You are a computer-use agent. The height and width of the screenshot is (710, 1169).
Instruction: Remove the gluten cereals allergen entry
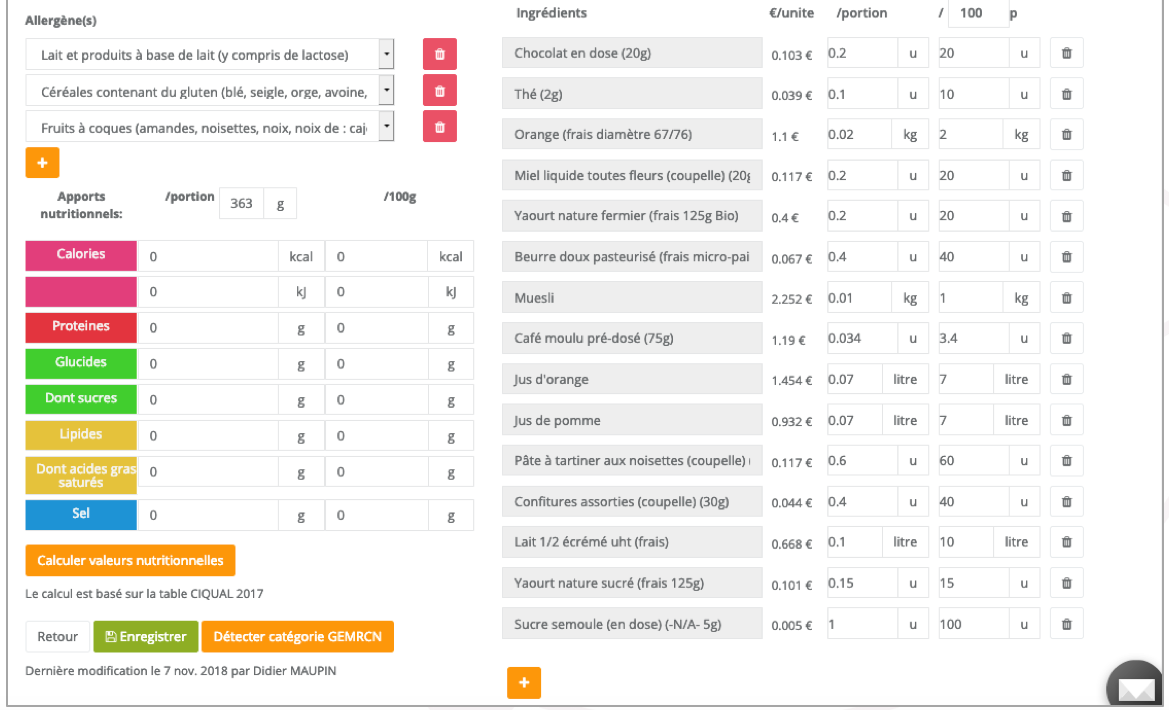439,91
